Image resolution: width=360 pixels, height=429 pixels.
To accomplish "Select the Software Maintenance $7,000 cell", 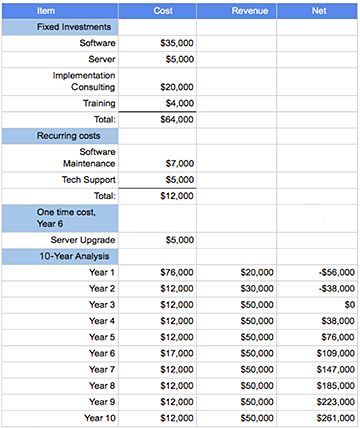I will tap(157, 158).
